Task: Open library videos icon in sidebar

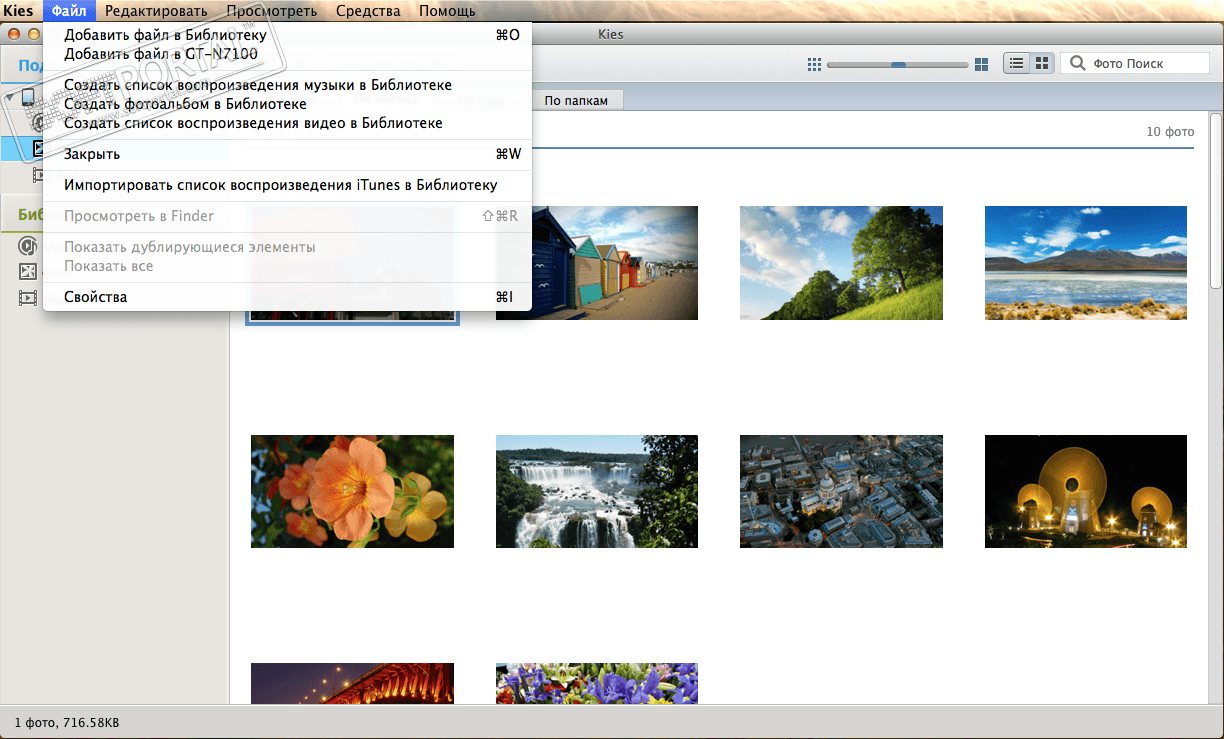Action: tap(28, 297)
